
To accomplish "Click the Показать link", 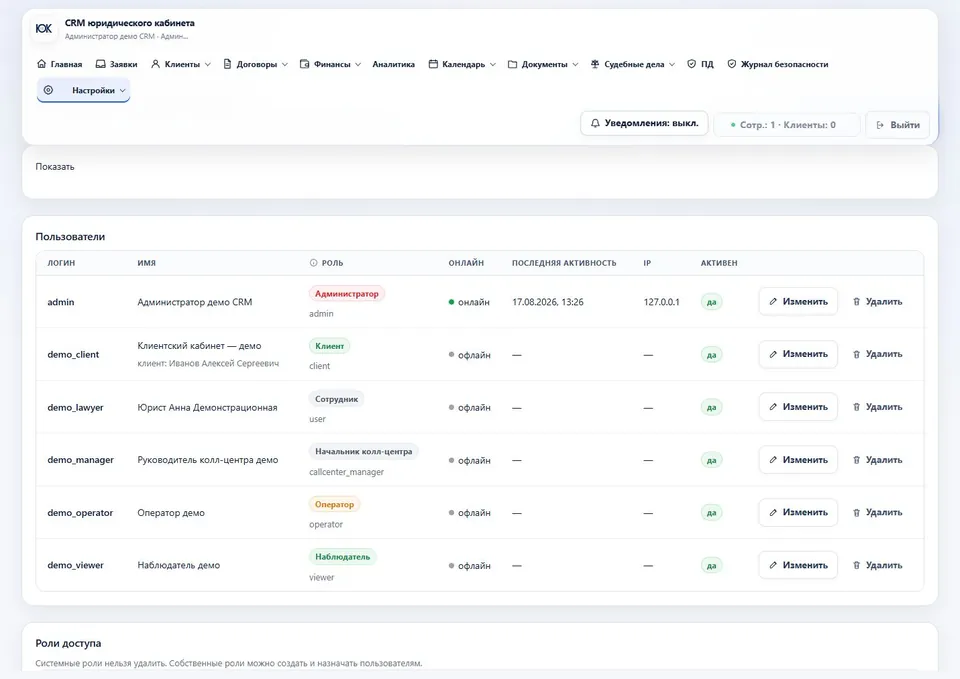I will click(54, 167).
